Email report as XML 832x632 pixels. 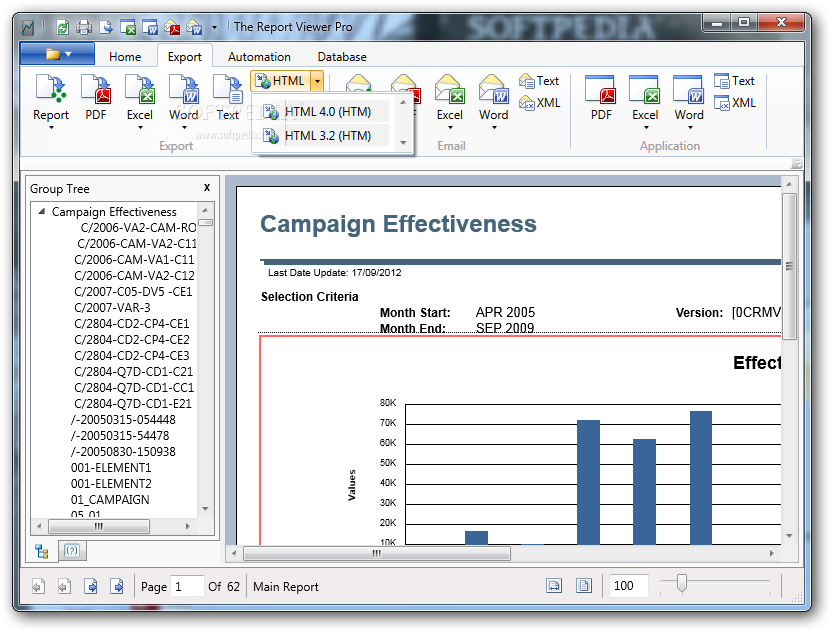539,103
